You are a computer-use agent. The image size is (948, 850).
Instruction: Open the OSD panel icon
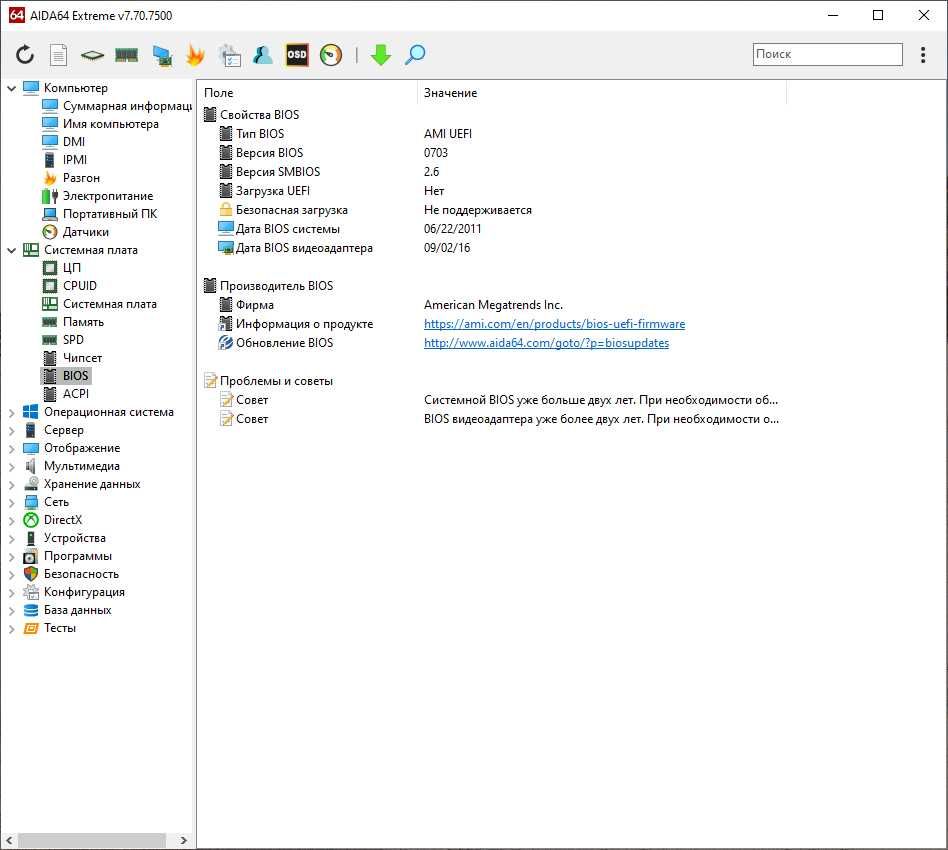[297, 55]
